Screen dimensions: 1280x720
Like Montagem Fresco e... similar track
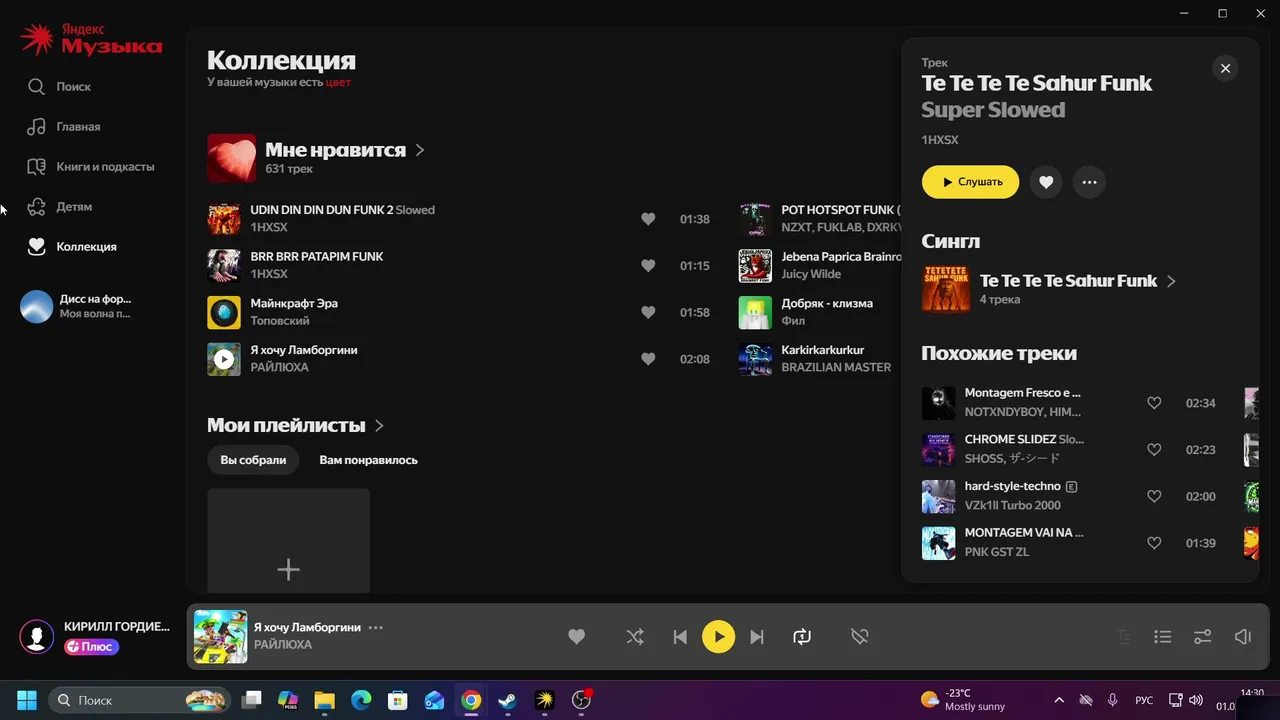1154,403
